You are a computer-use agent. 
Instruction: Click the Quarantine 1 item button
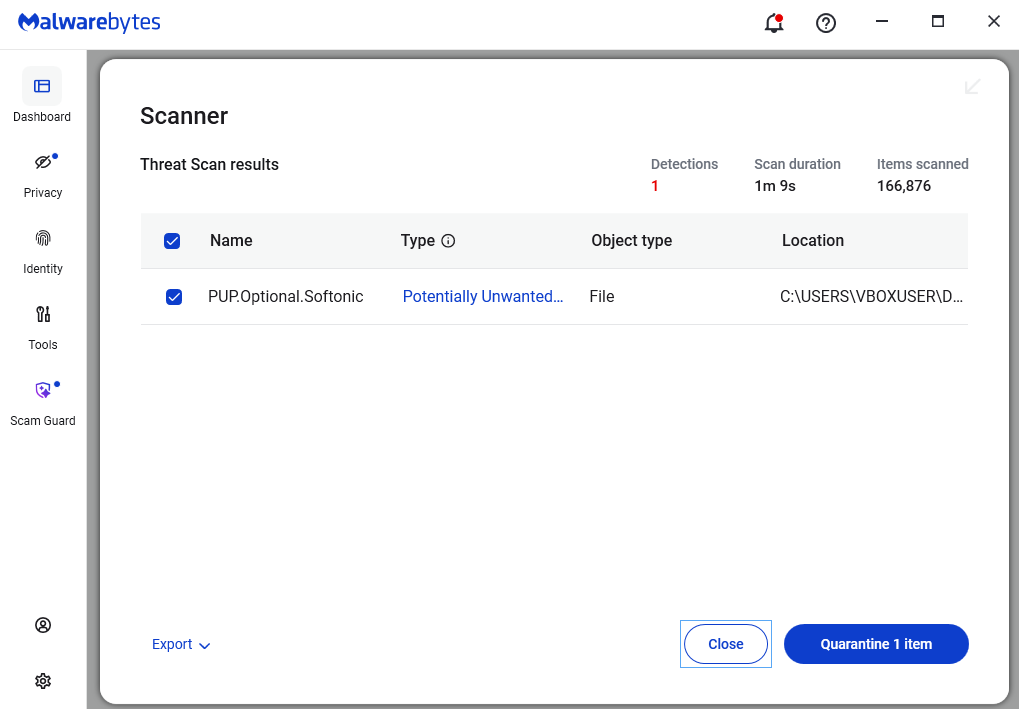tap(876, 644)
